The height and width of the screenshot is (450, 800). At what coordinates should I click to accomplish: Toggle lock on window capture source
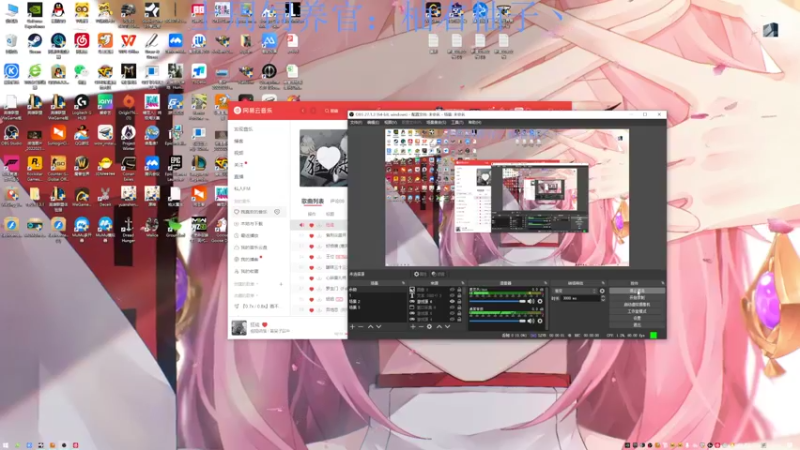(x=459, y=307)
